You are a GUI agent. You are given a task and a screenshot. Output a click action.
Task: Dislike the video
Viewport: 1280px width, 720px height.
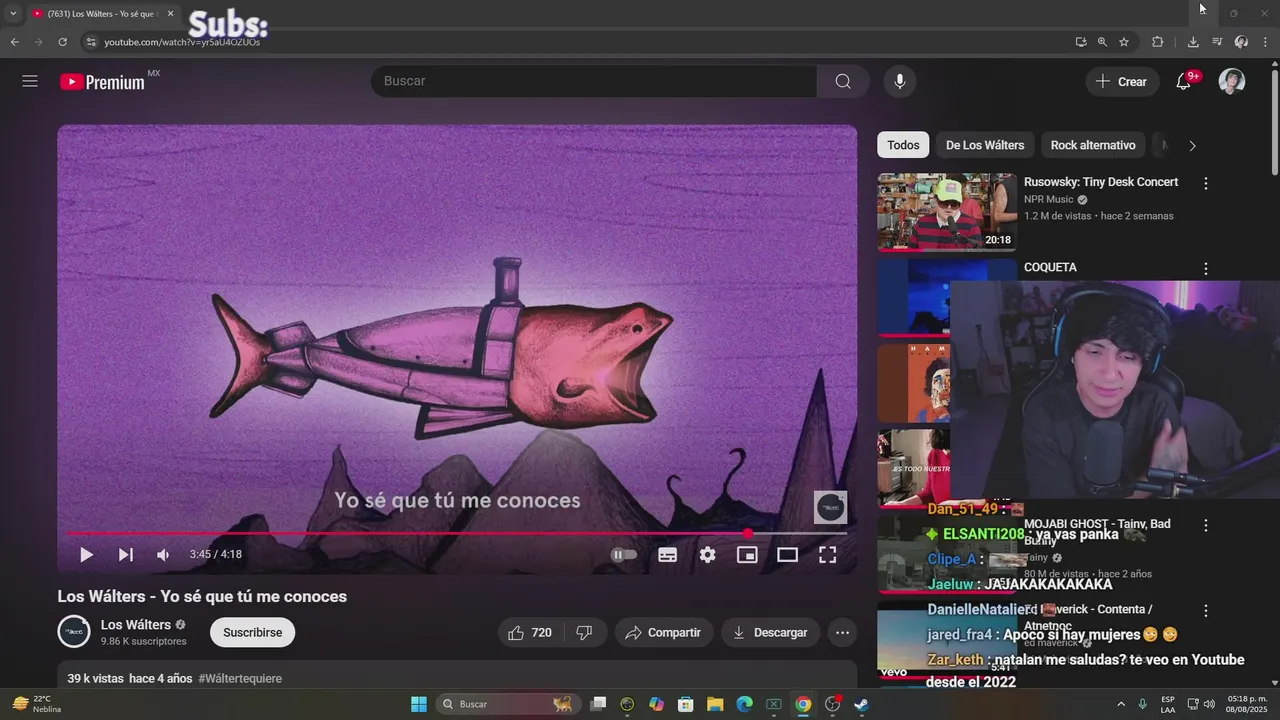585,633
